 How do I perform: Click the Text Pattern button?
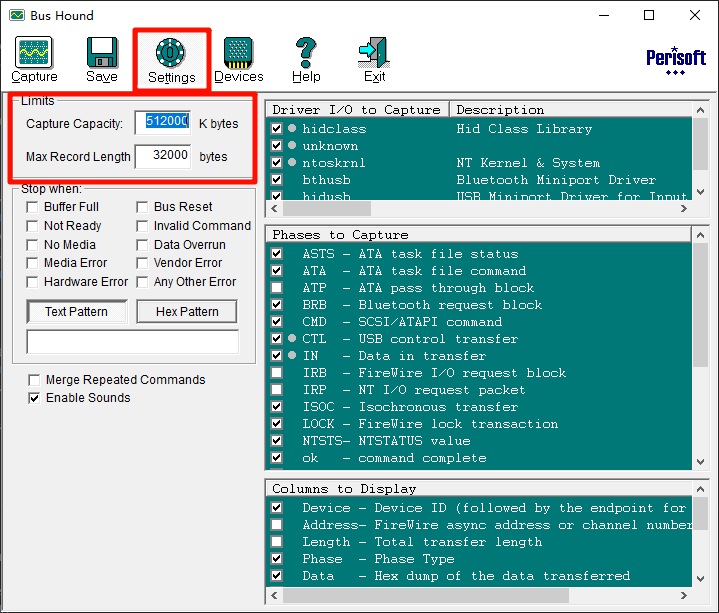pos(77,312)
